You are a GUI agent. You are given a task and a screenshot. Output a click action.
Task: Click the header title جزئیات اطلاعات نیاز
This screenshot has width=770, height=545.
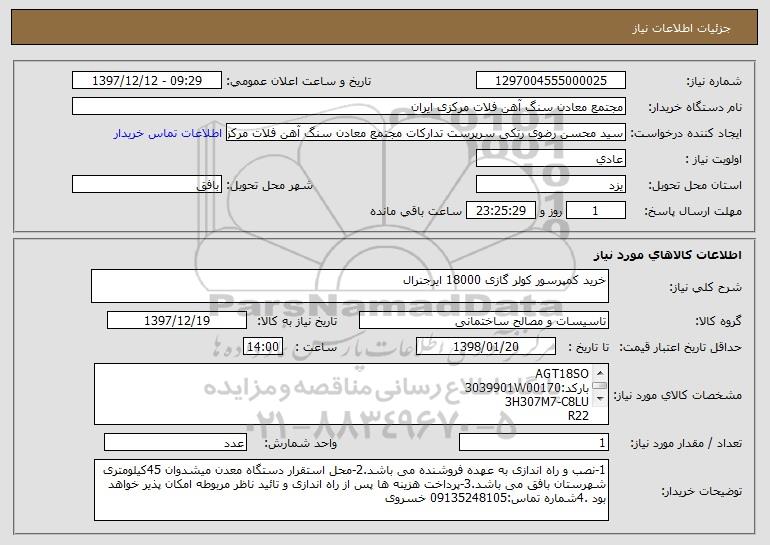click(x=681, y=28)
